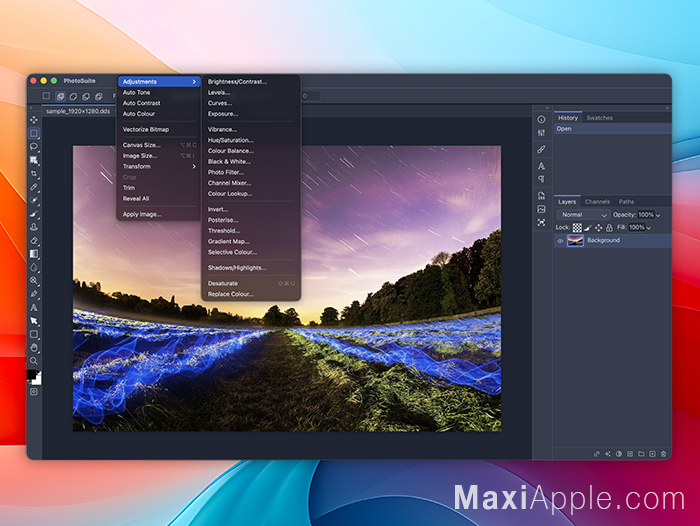The width and height of the screenshot is (700, 526).
Task: Switch to the Swatches tab
Action: (x=599, y=118)
